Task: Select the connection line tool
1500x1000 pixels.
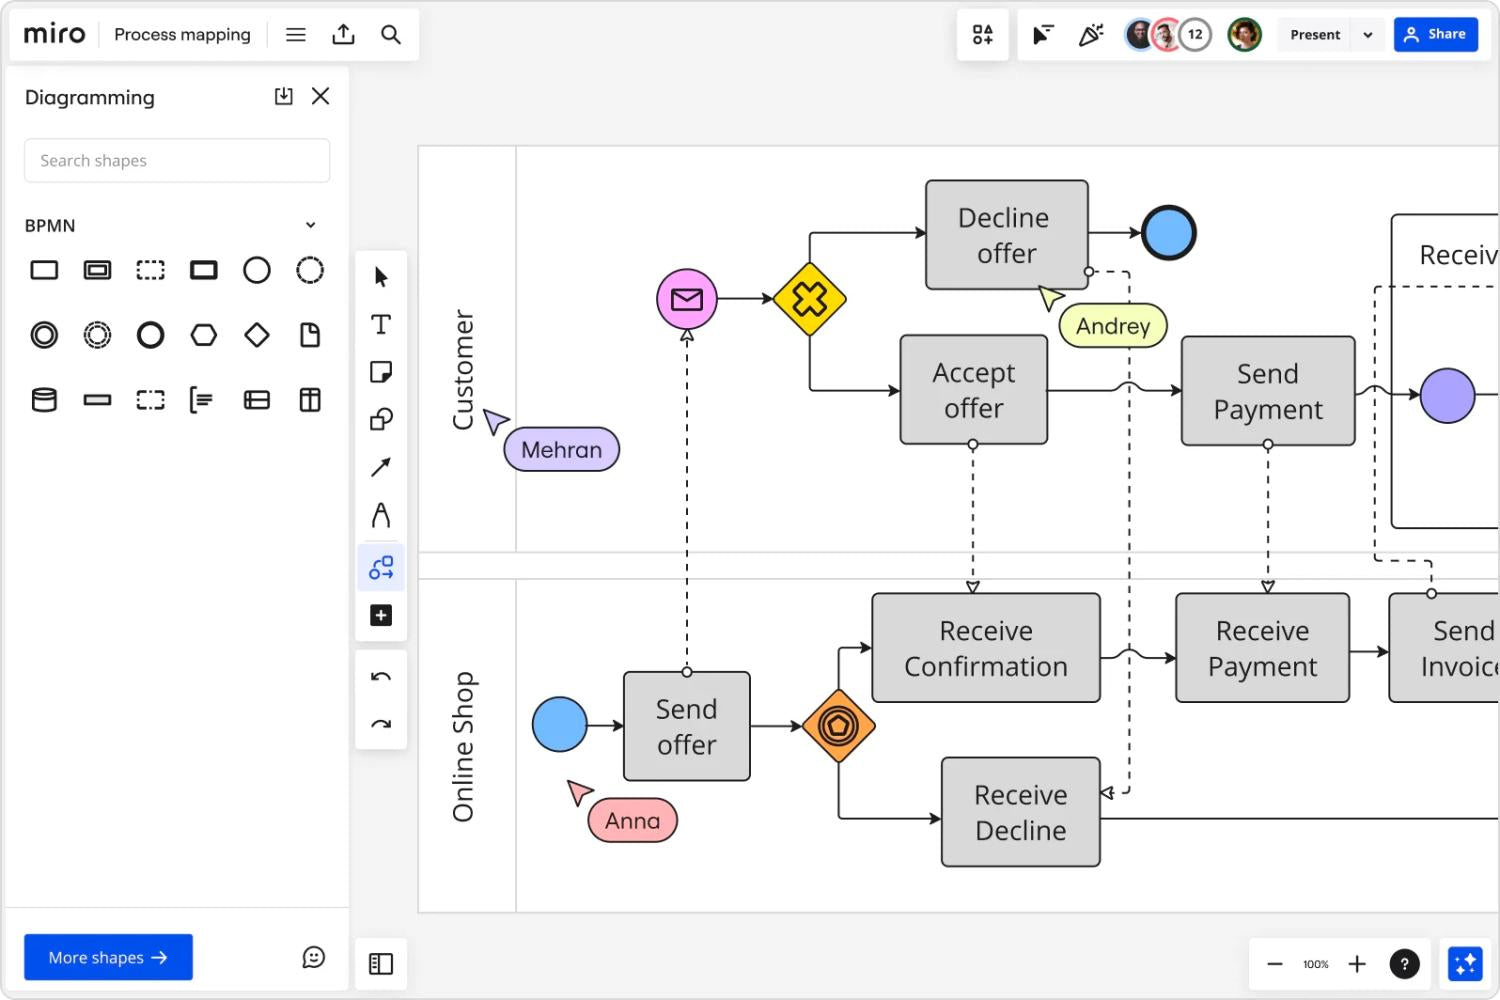Action: [x=381, y=567]
